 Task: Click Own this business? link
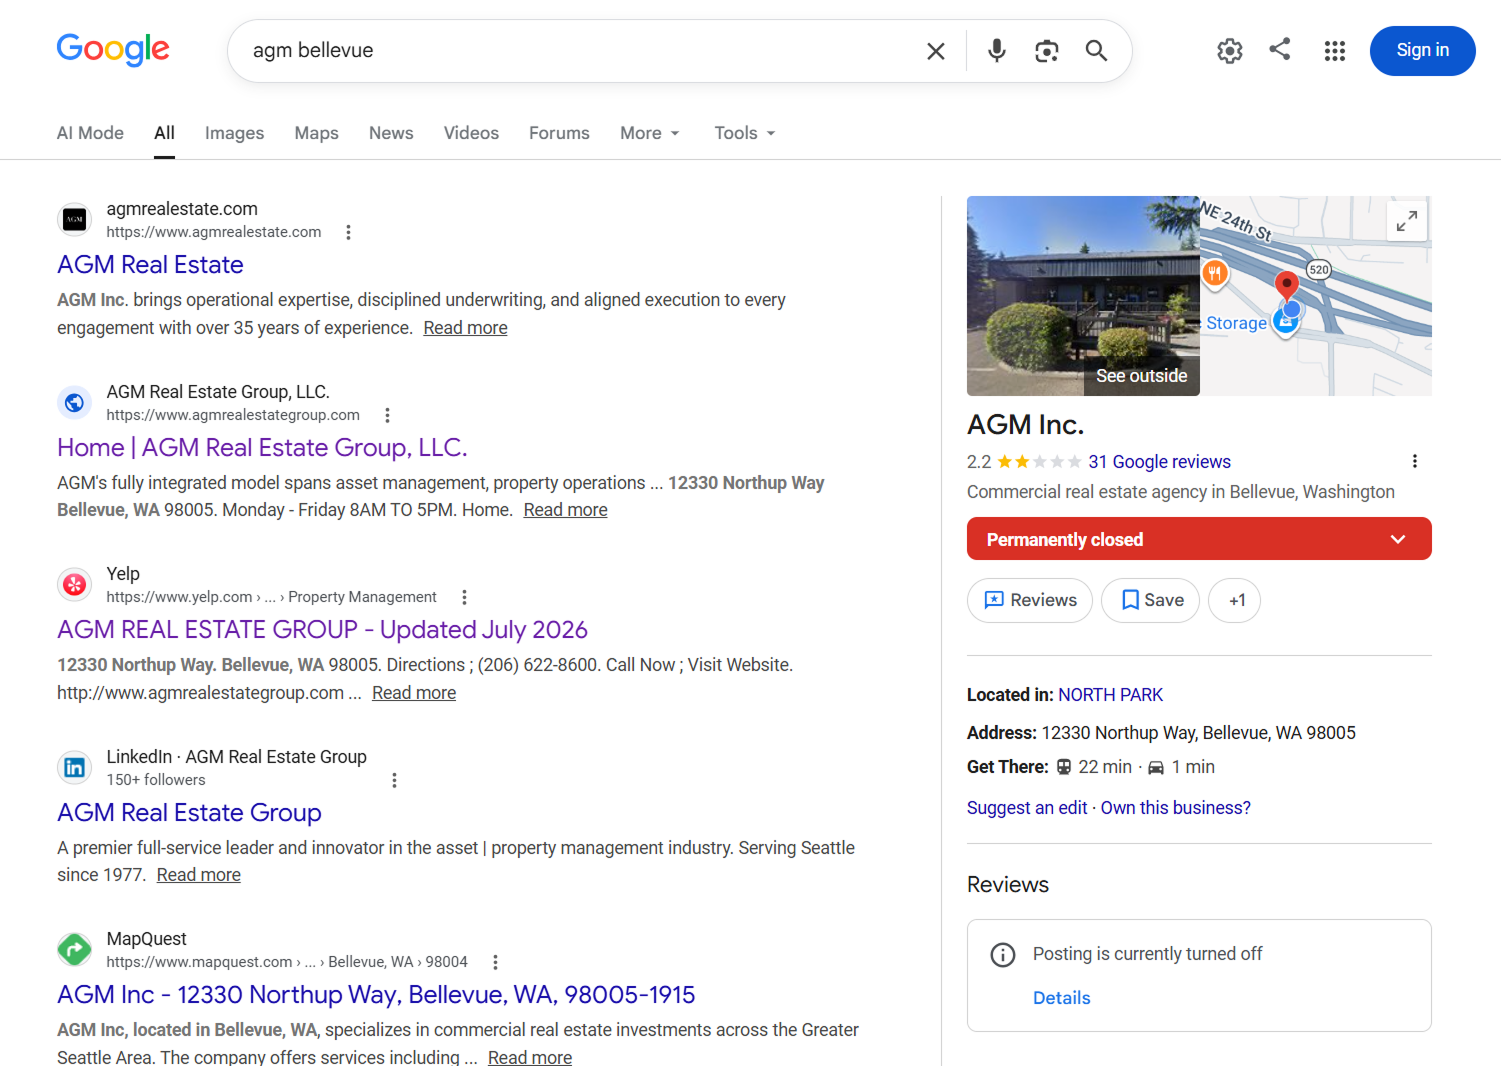click(1176, 808)
